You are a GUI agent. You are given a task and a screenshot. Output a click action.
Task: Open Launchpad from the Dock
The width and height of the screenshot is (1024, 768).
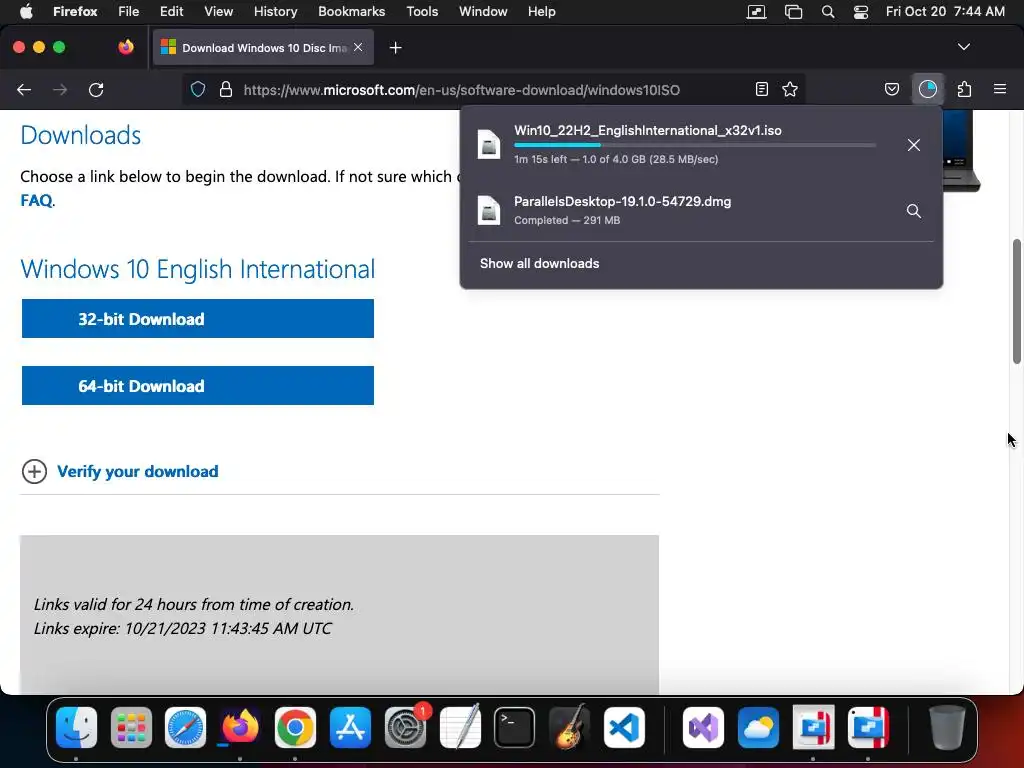coord(131,727)
